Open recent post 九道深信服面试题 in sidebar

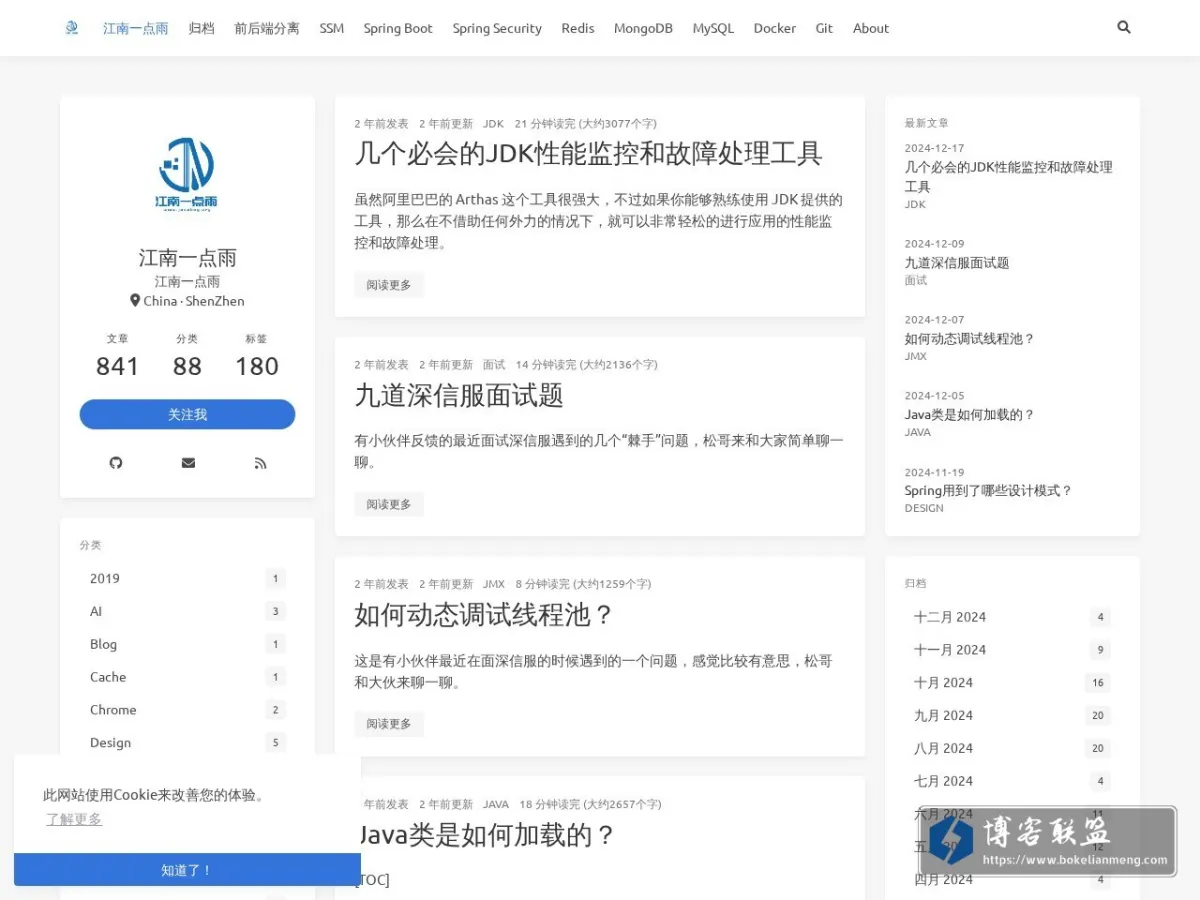coord(957,263)
